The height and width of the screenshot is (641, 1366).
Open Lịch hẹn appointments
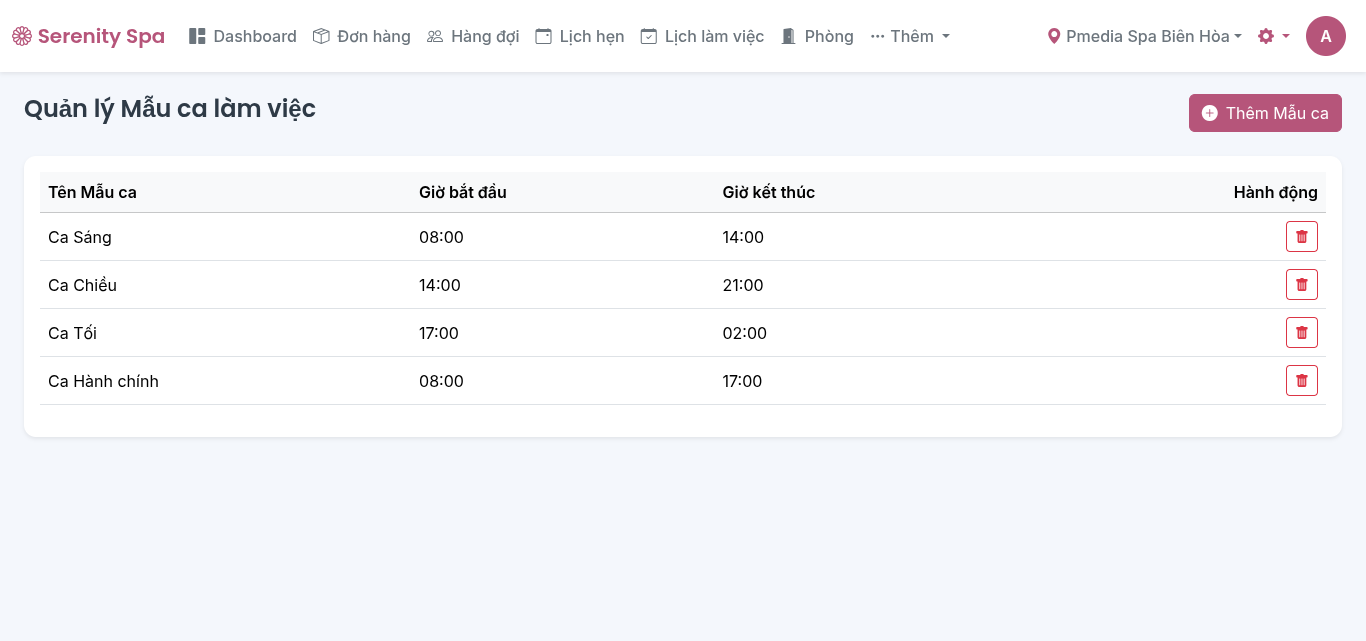pos(580,36)
